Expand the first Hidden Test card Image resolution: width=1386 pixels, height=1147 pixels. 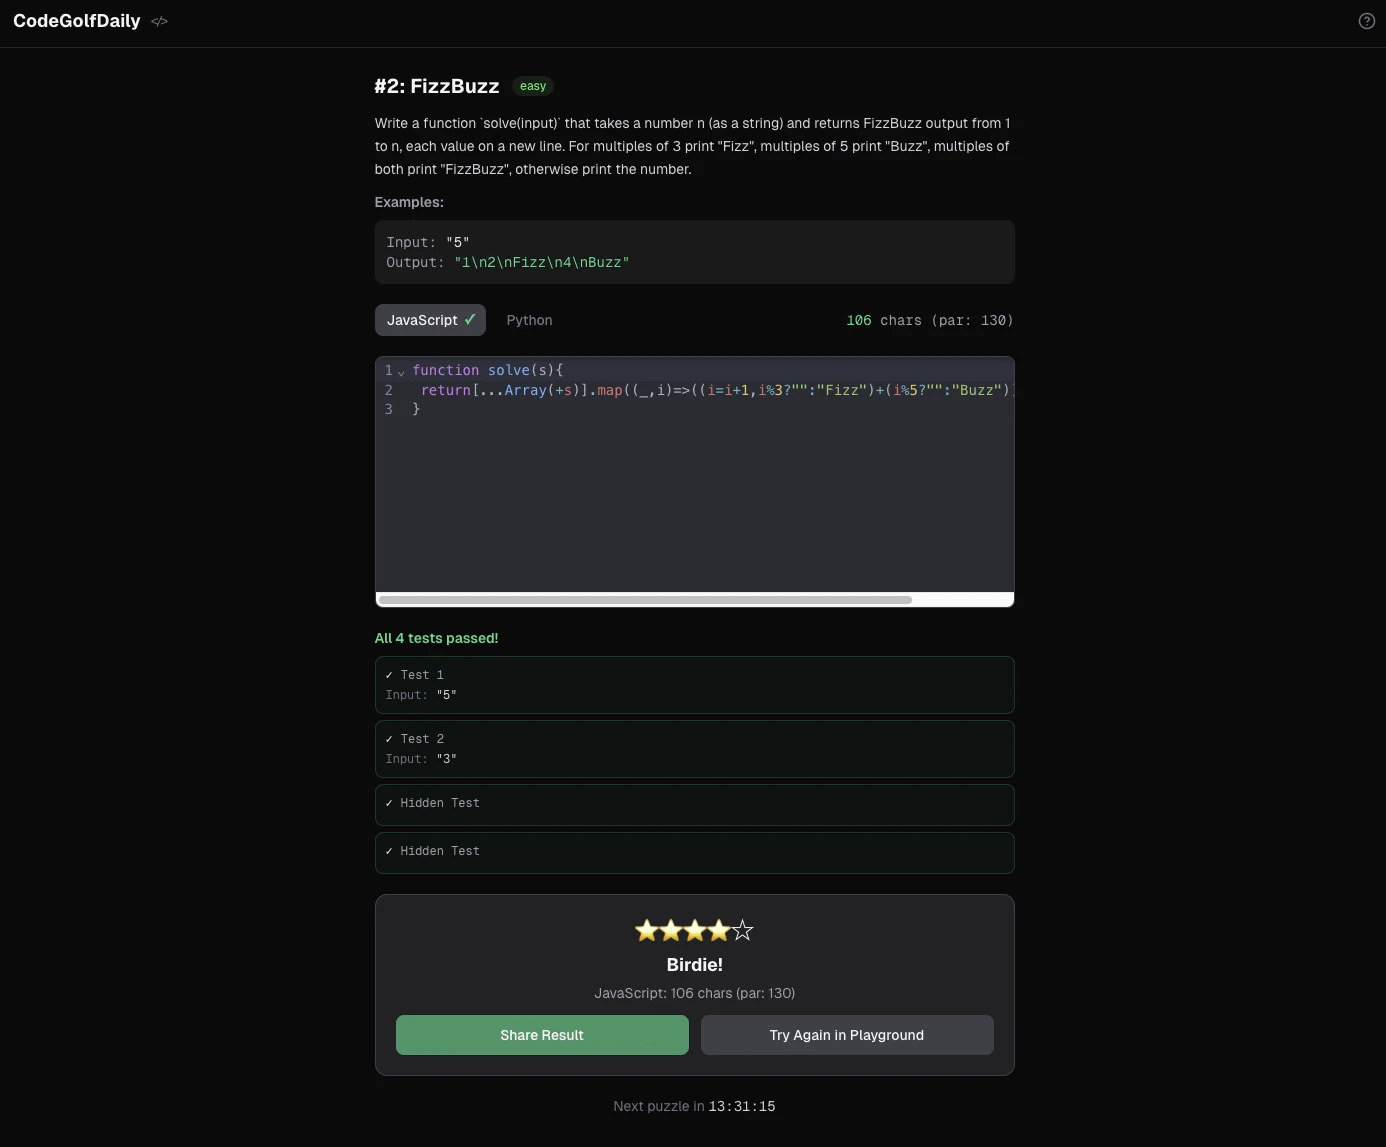[694, 804]
